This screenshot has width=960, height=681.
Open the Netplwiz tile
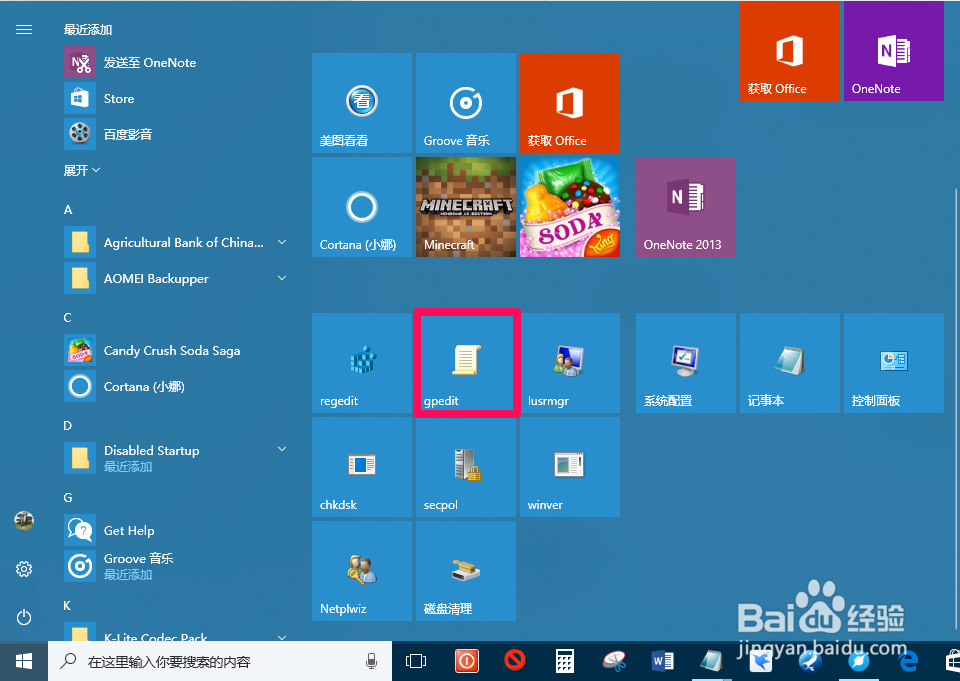pos(361,571)
